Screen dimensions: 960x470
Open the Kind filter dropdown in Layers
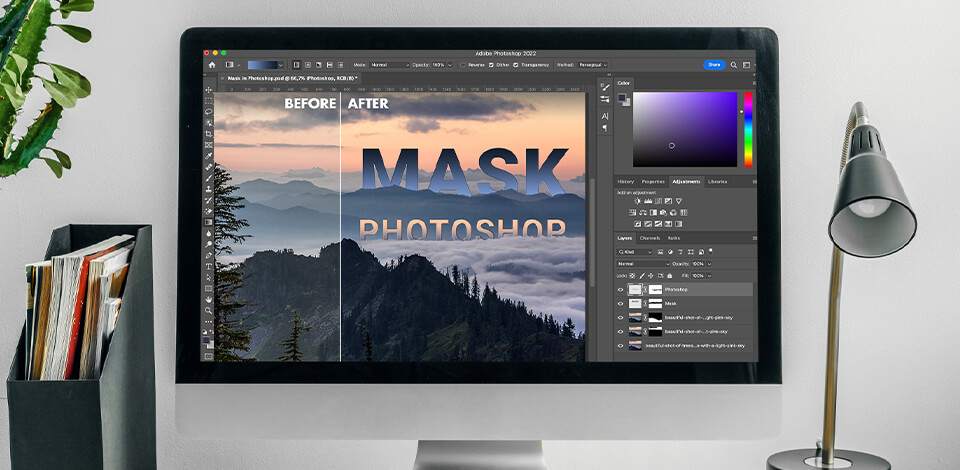[634, 252]
